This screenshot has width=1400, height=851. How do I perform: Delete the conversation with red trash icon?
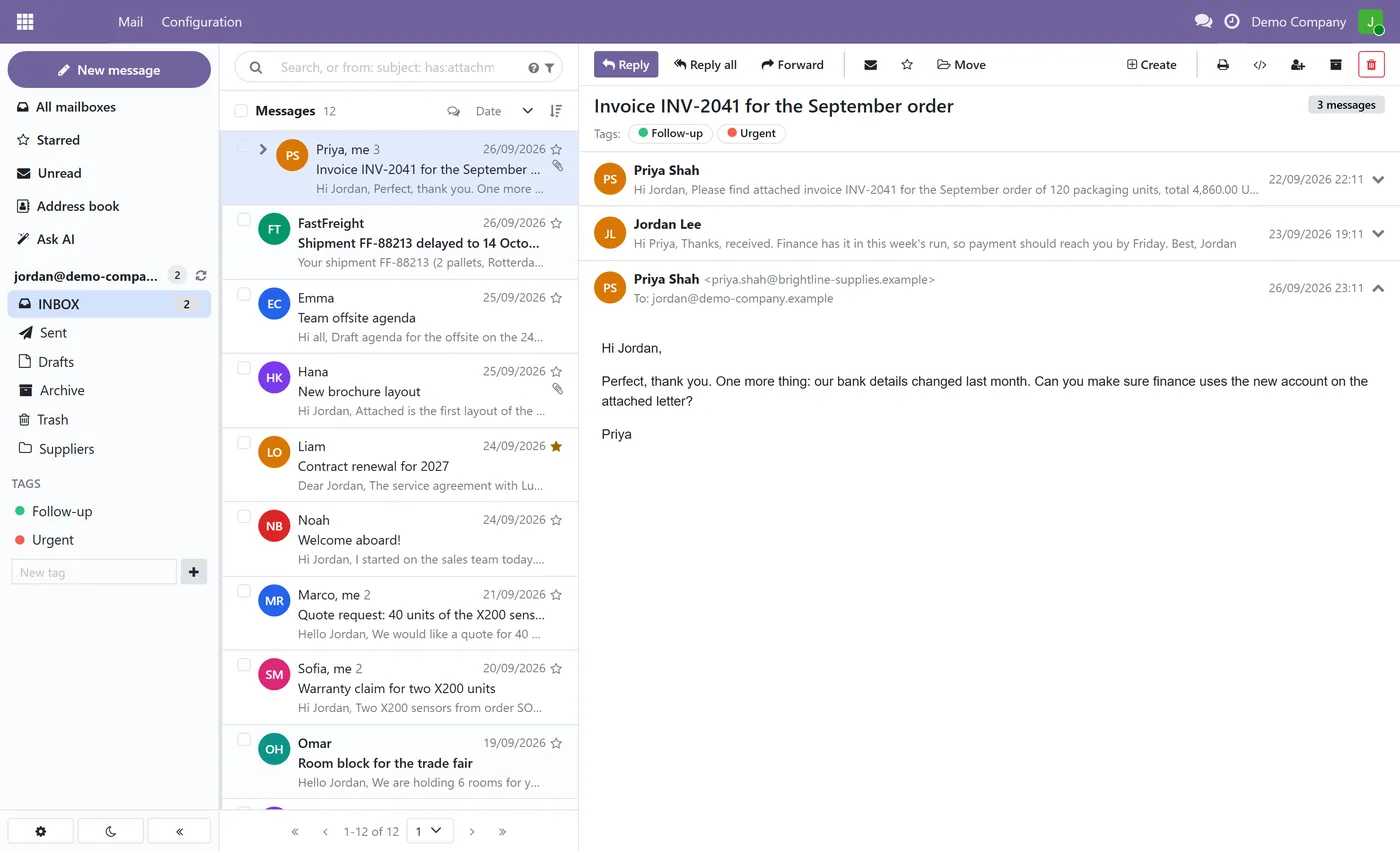coord(1371,65)
